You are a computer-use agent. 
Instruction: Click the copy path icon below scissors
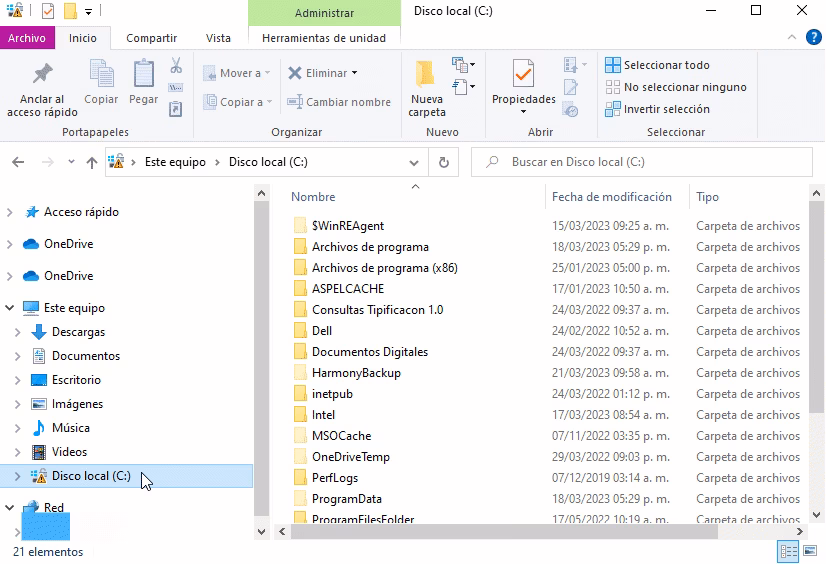(x=176, y=87)
